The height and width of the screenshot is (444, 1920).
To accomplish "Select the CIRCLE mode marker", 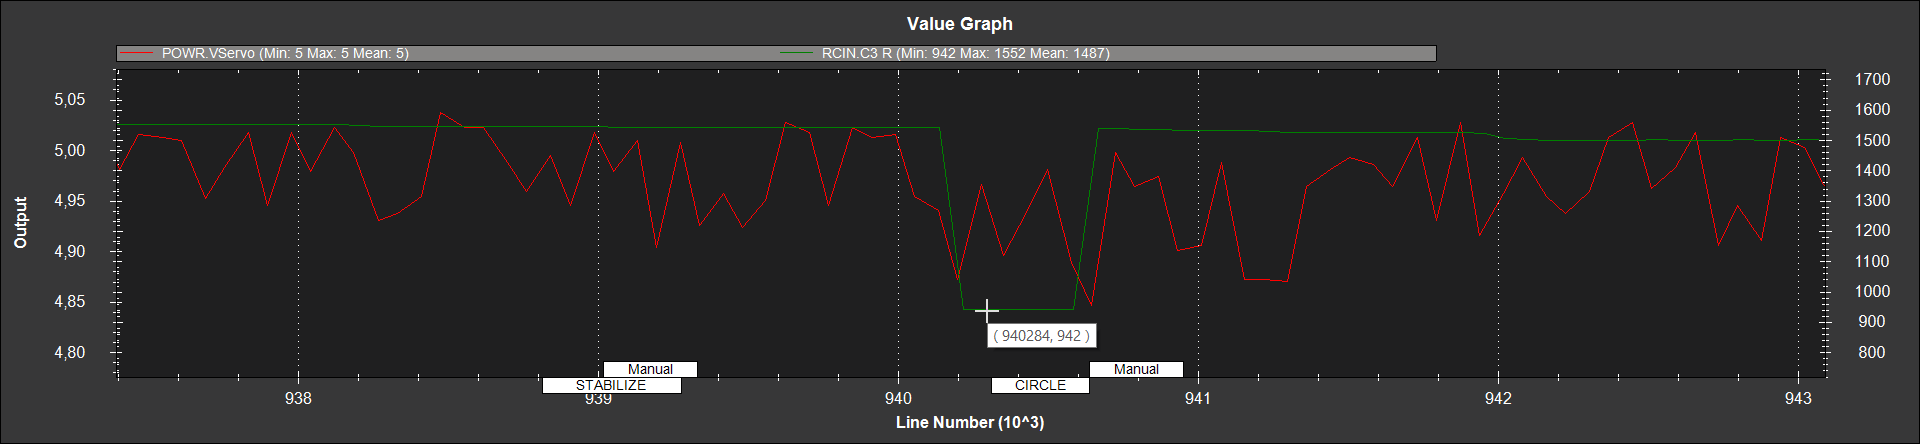I will (1040, 385).
